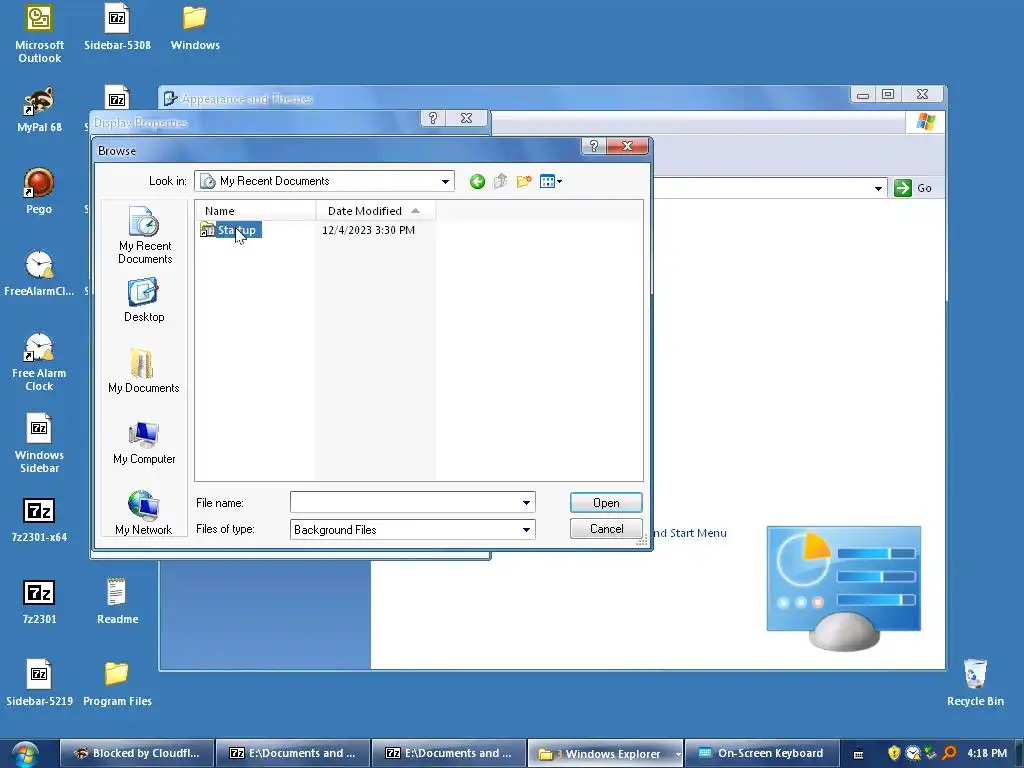Close the Browse dialog
Viewport: 1024px width, 768px height.
627,146
